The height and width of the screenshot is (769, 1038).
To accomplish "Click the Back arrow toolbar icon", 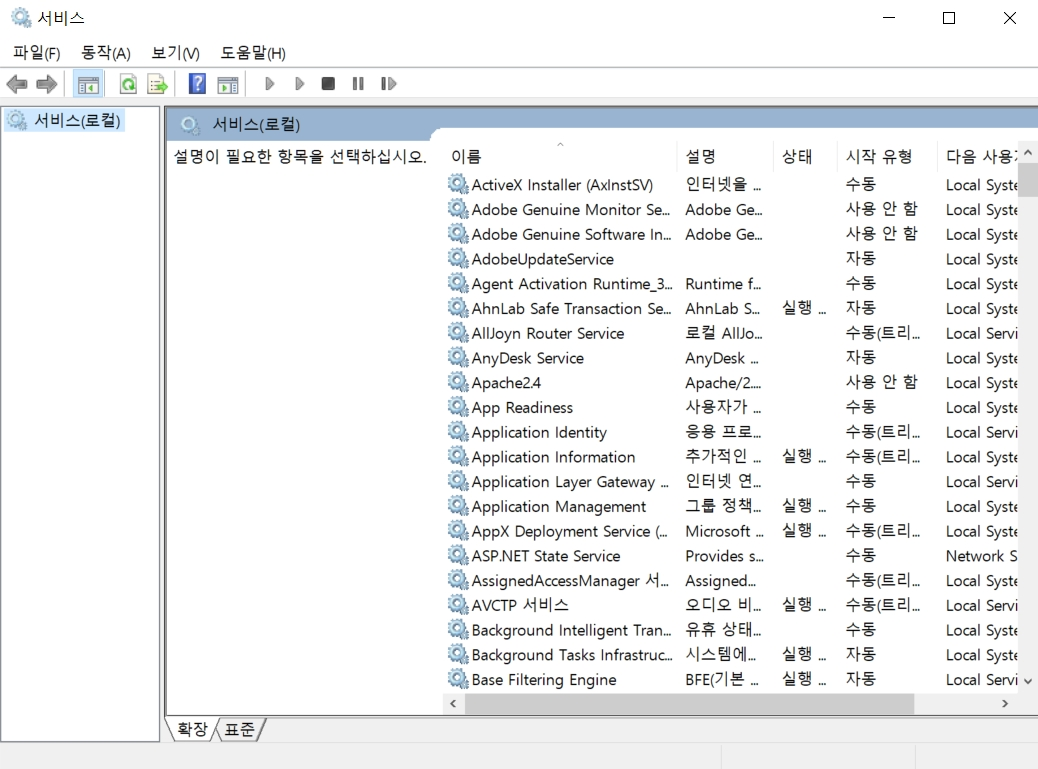I will click(x=17, y=84).
